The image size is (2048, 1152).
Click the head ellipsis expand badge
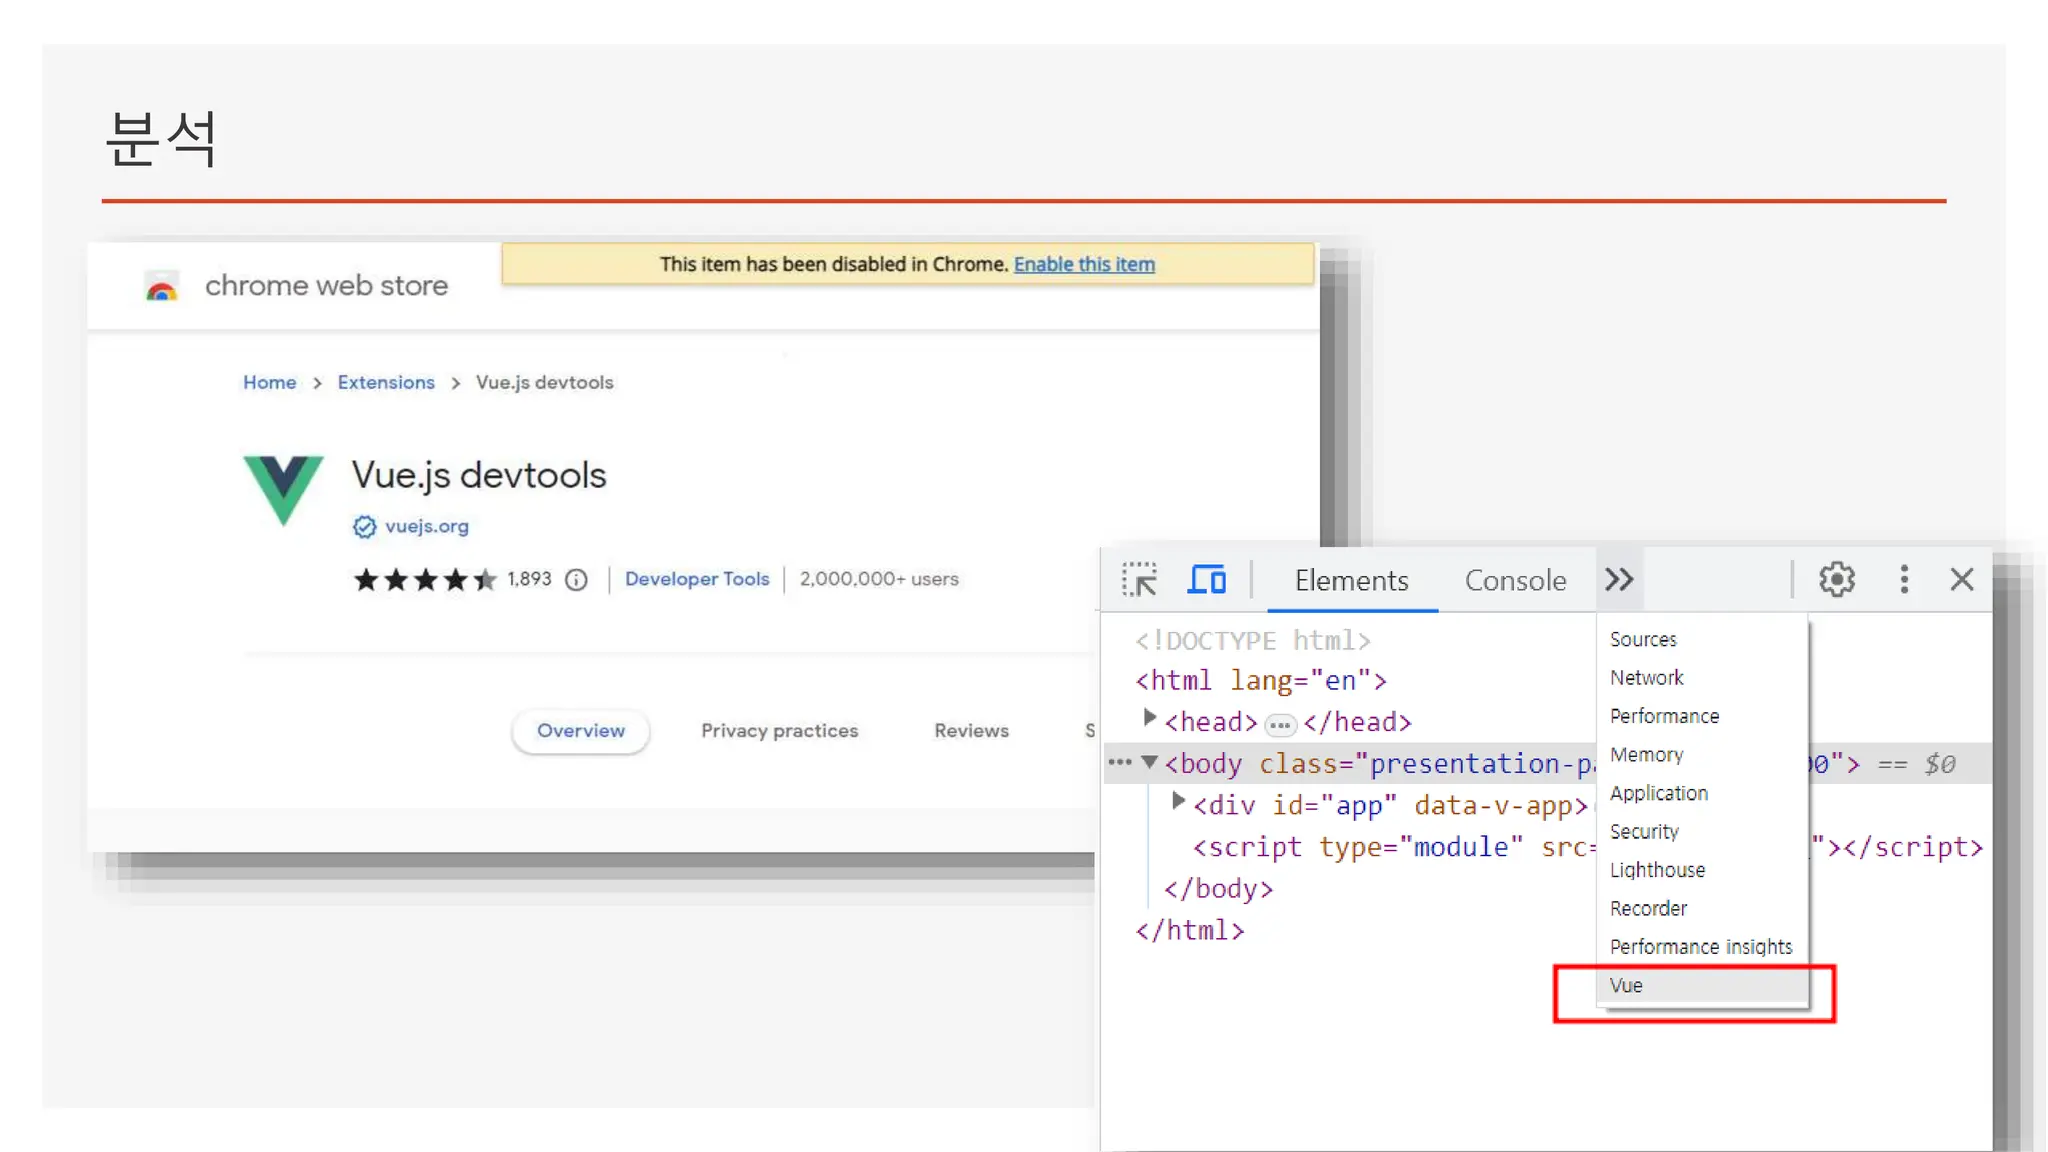tap(1279, 725)
